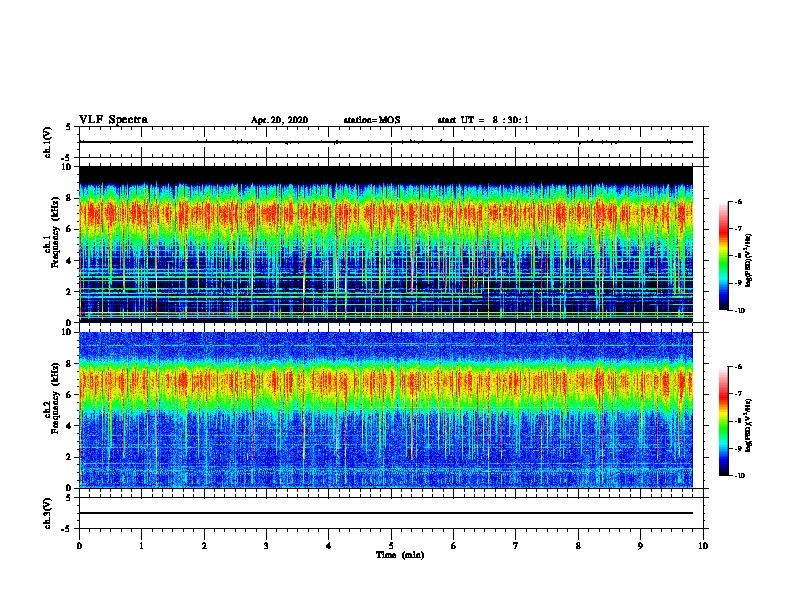Click the time axis tick label "3"
The width and height of the screenshot is (792, 612).
coord(266,546)
